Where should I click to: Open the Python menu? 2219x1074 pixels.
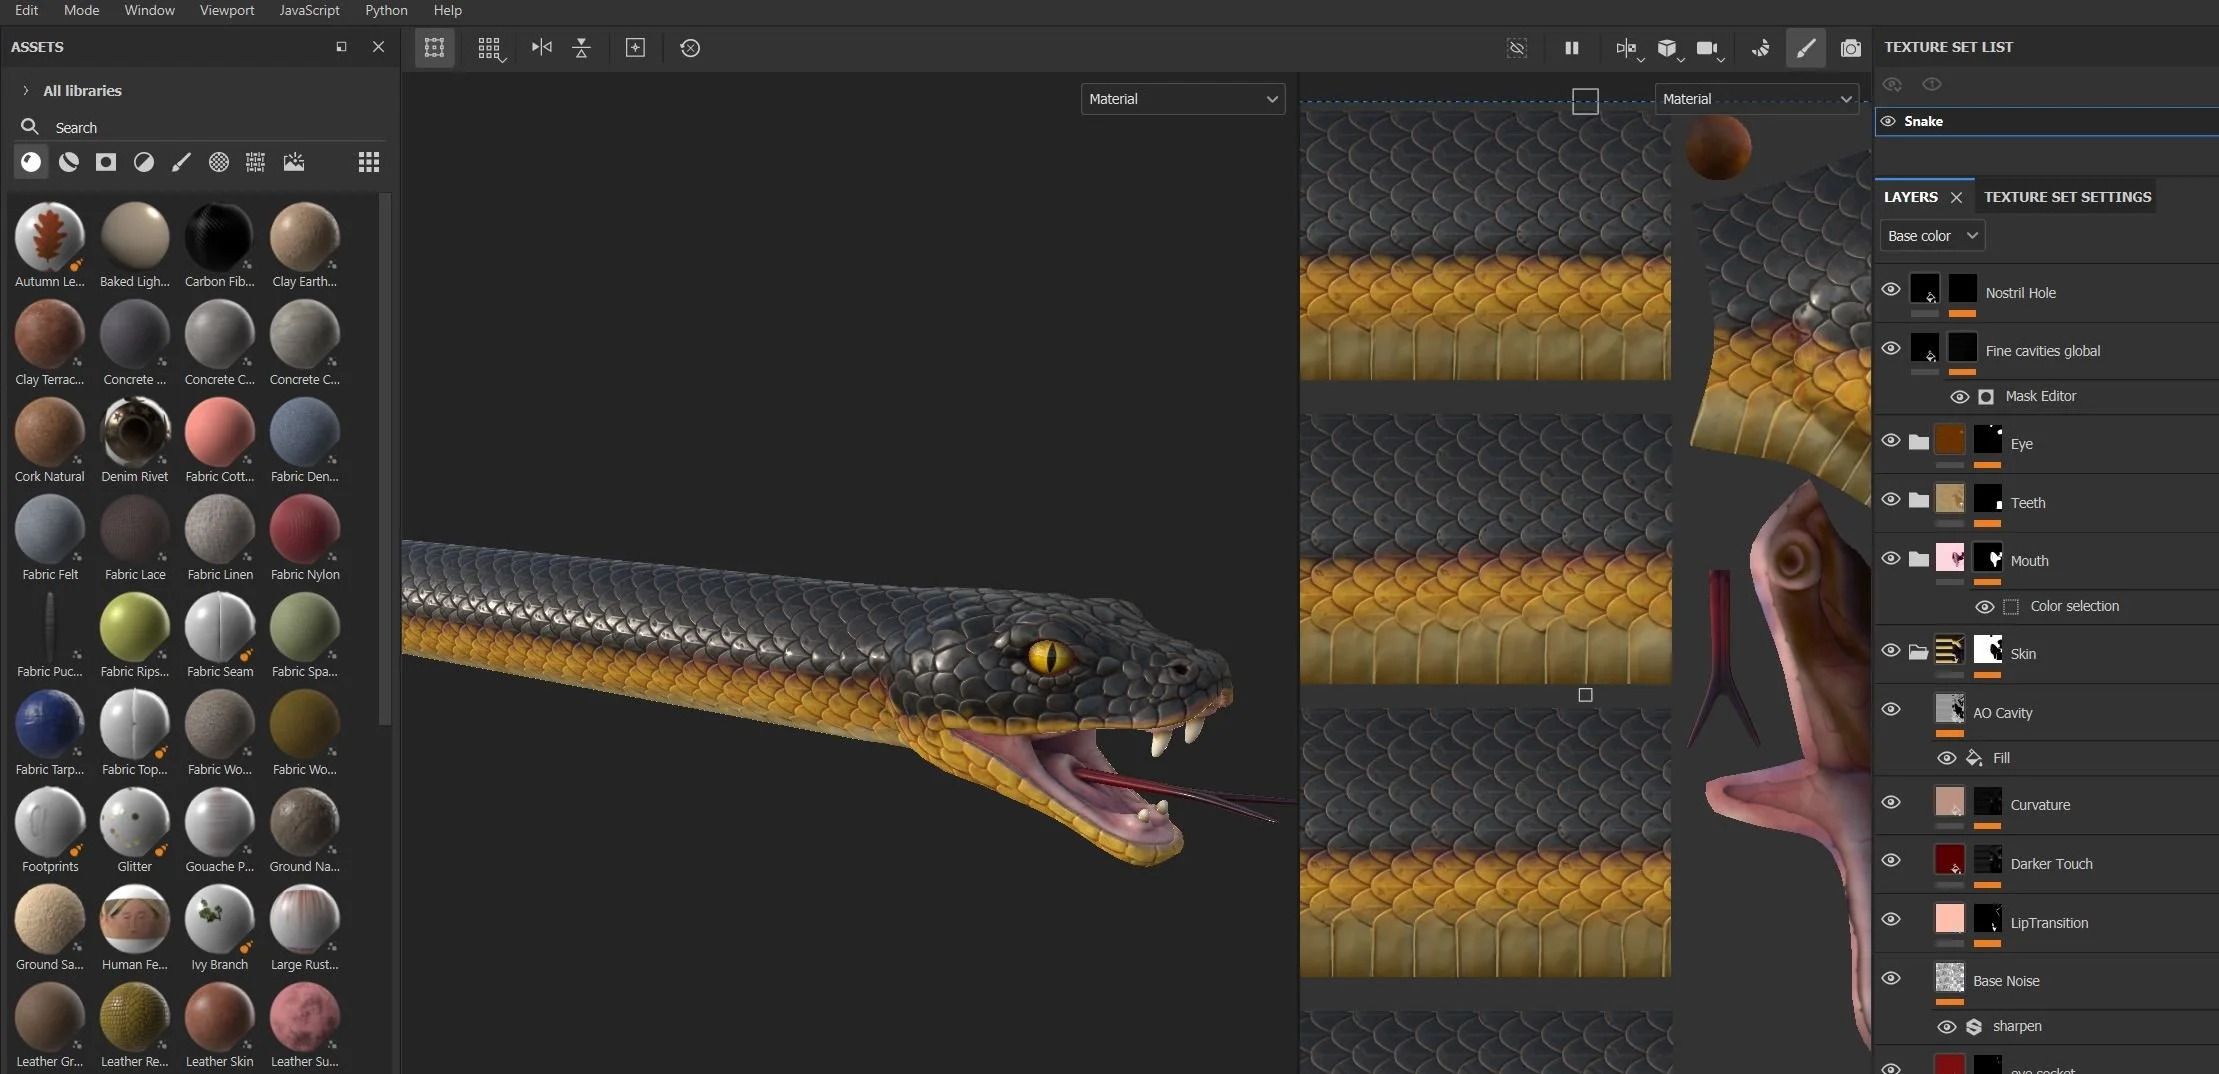pos(386,10)
